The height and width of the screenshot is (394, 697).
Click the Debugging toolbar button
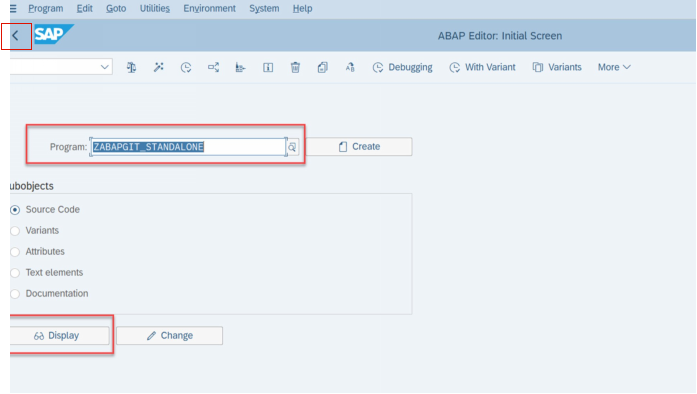coord(402,67)
